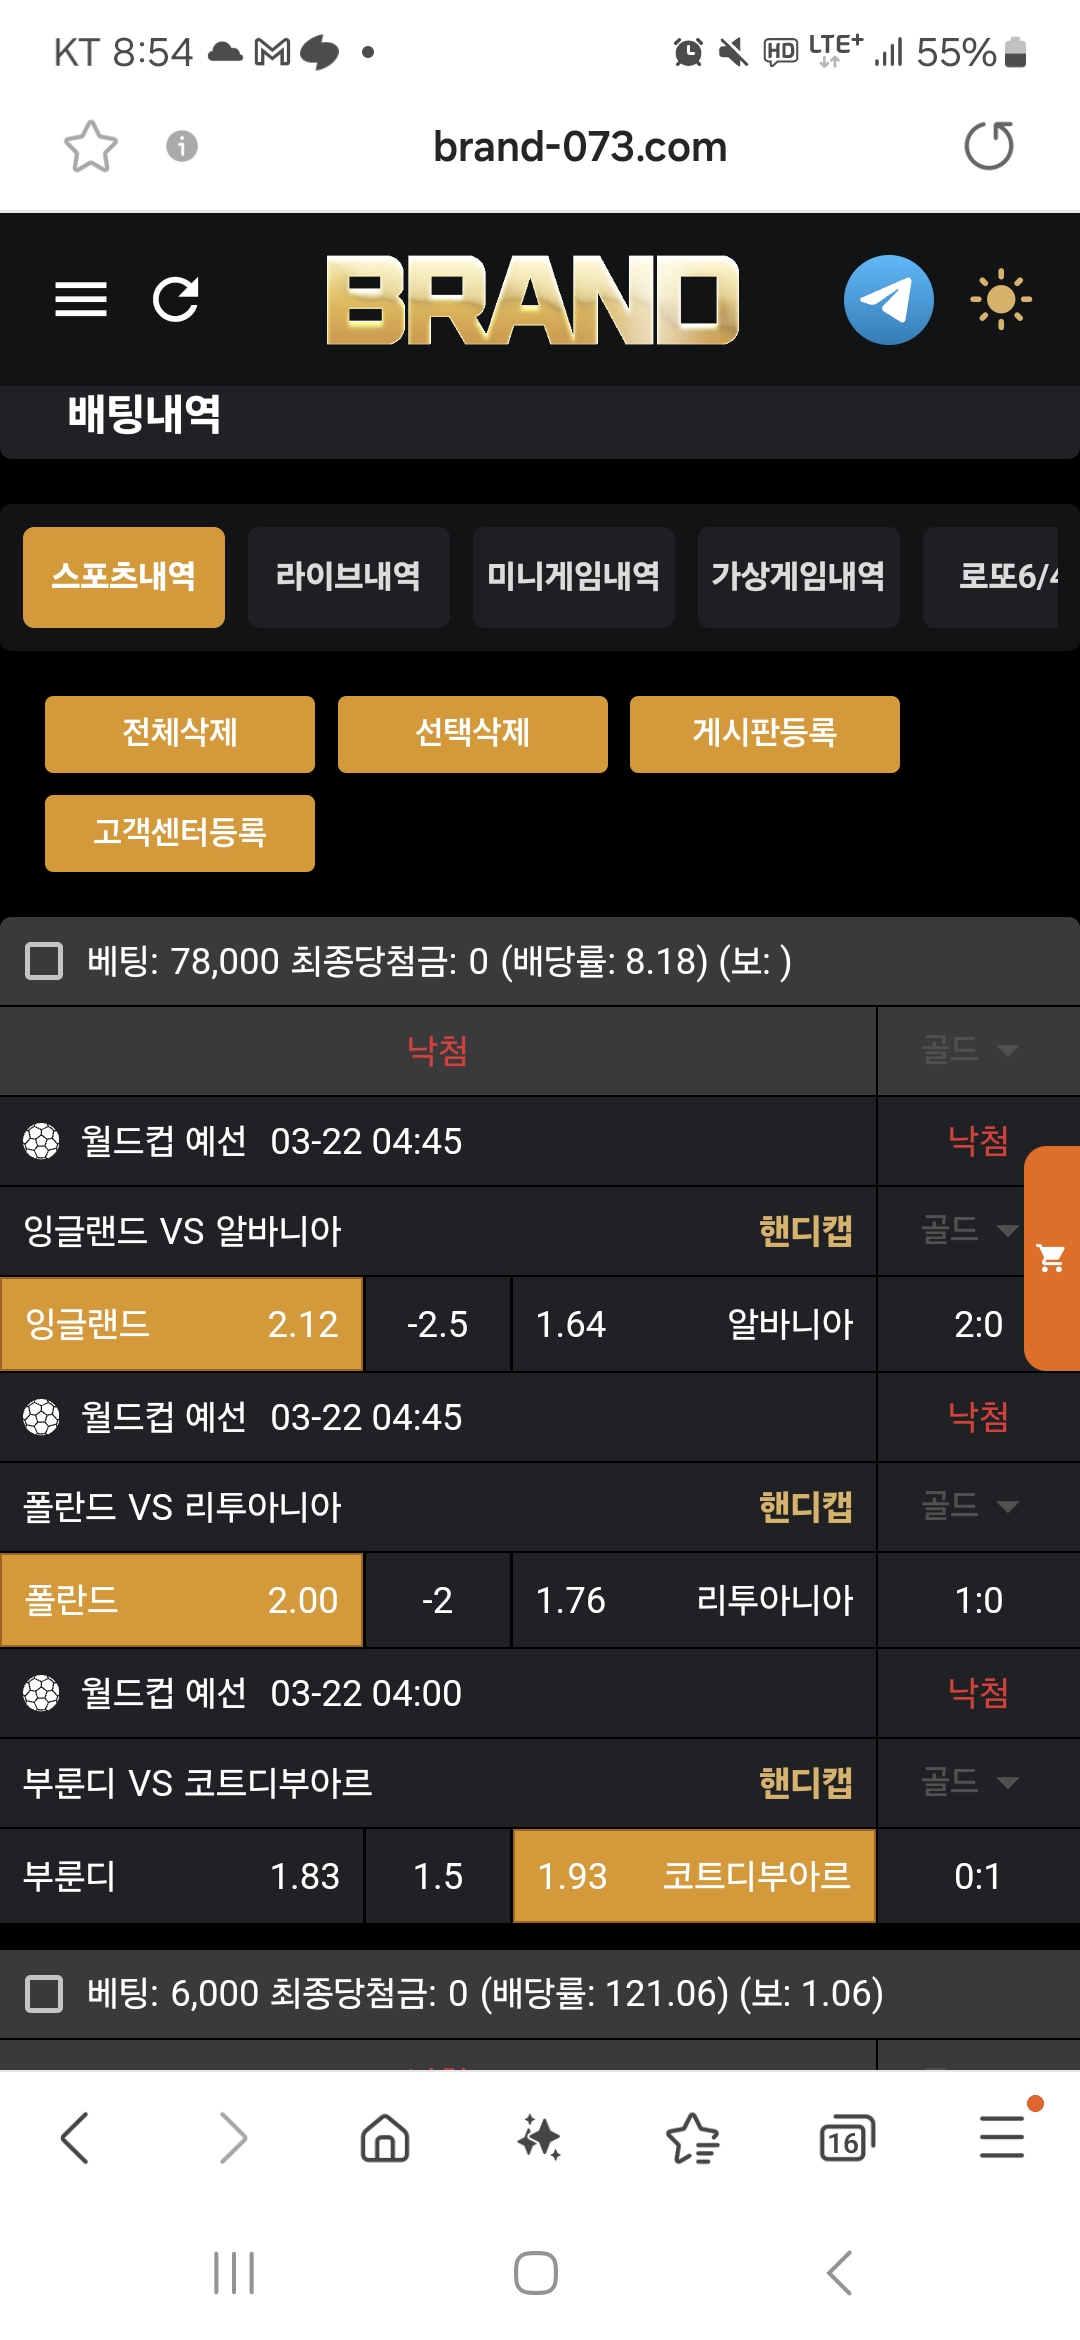Viewport: 1080px width, 2340px height.
Task: Click the site refresh icon beside menu
Action: pyautogui.click(x=176, y=299)
